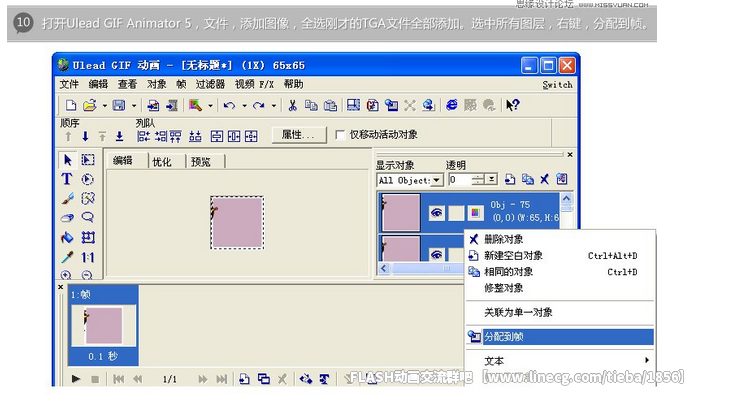Select the eyedropper tool

coord(67,257)
